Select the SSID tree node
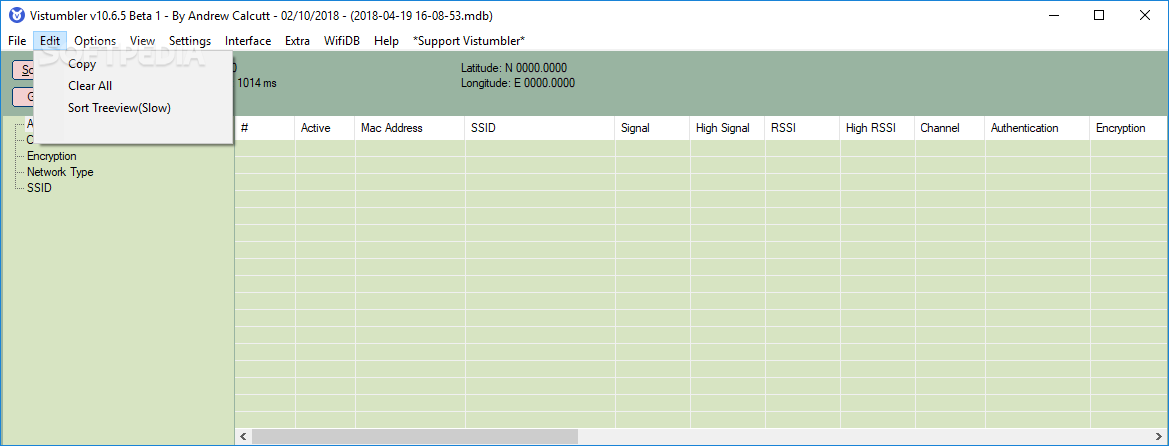 pyautogui.click(x=40, y=188)
